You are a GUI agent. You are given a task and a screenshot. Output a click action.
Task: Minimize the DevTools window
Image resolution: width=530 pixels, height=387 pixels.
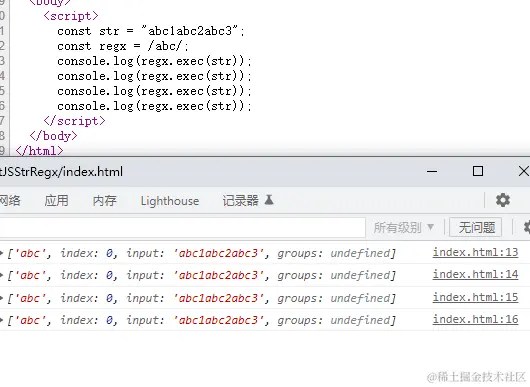pyautogui.click(x=432, y=171)
